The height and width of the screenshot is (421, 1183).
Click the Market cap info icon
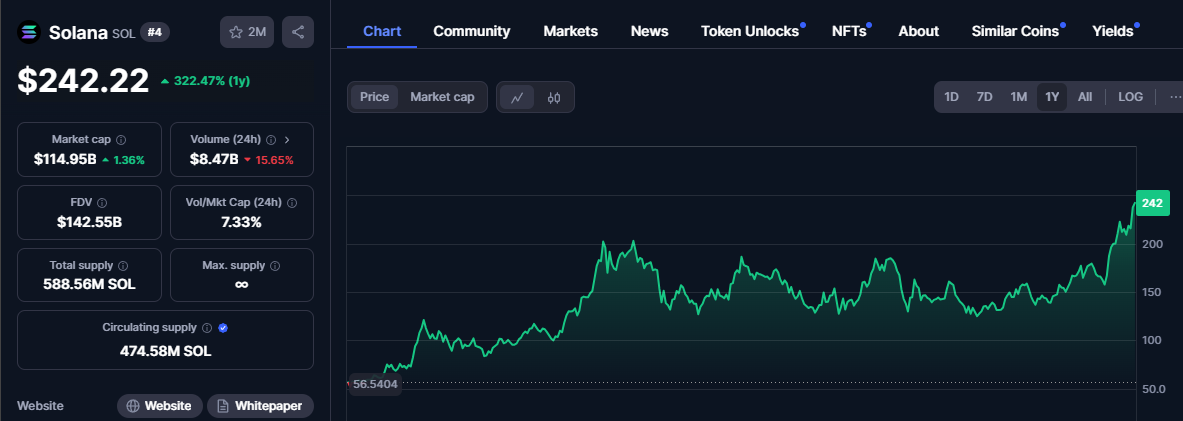point(121,140)
